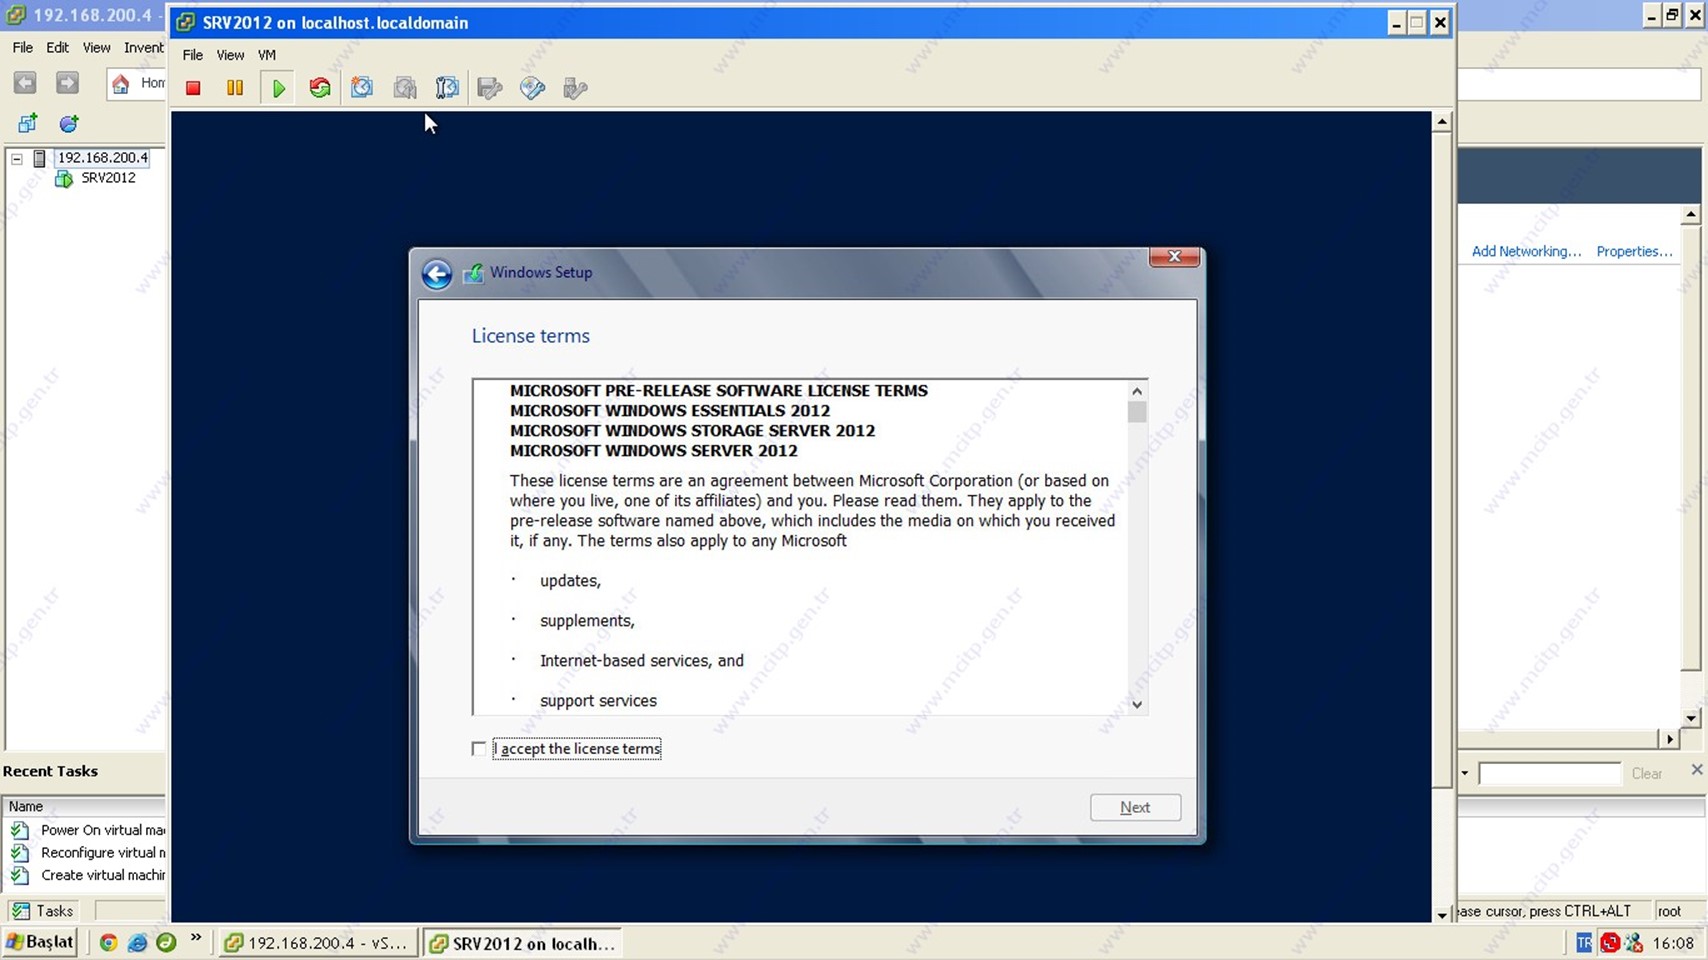Close the Windows Setup dialog
Screen dimensions: 1708x960
coord(1174,257)
